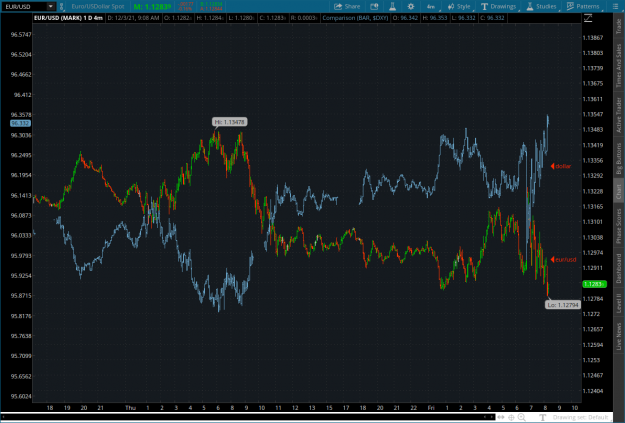Click the Patterns chart icon

click(x=570, y=6)
